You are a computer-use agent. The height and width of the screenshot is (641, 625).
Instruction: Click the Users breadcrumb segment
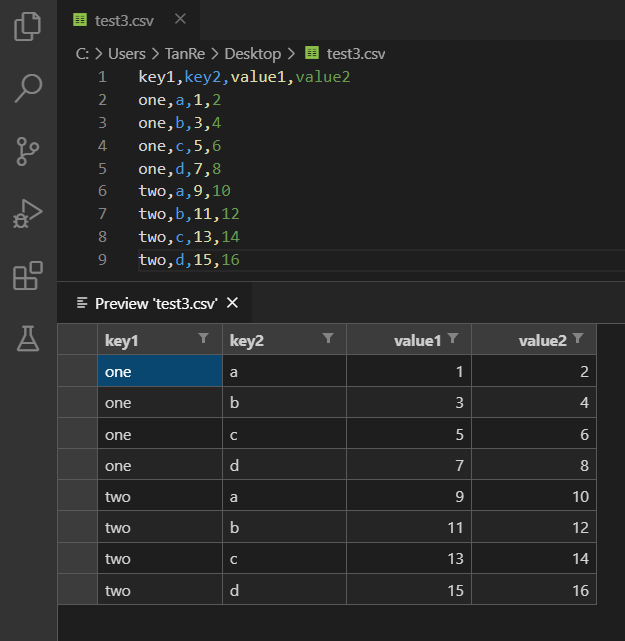coord(127,54)
